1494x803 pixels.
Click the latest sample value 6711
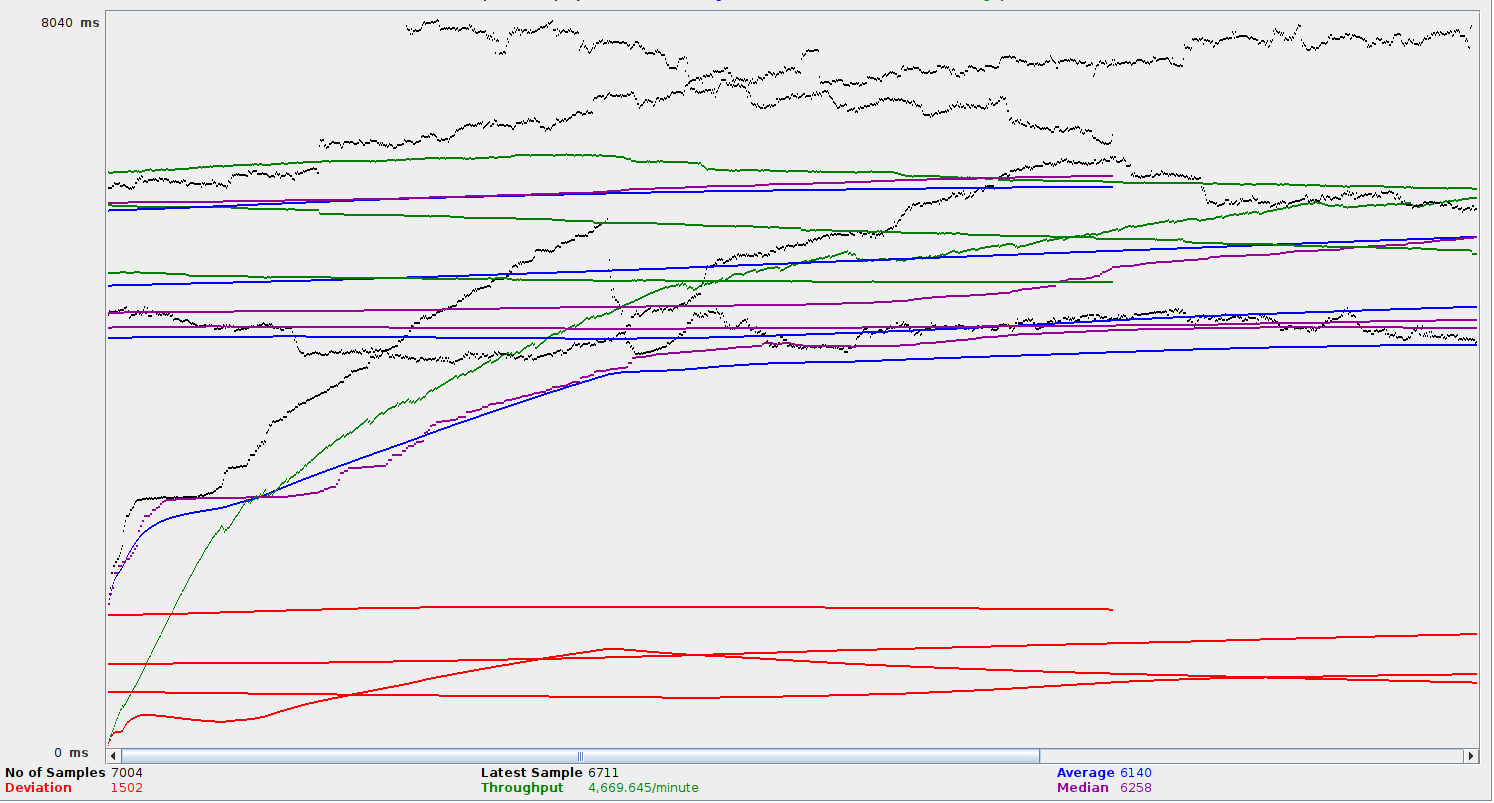pyautogui.click(x=604, y=773)
